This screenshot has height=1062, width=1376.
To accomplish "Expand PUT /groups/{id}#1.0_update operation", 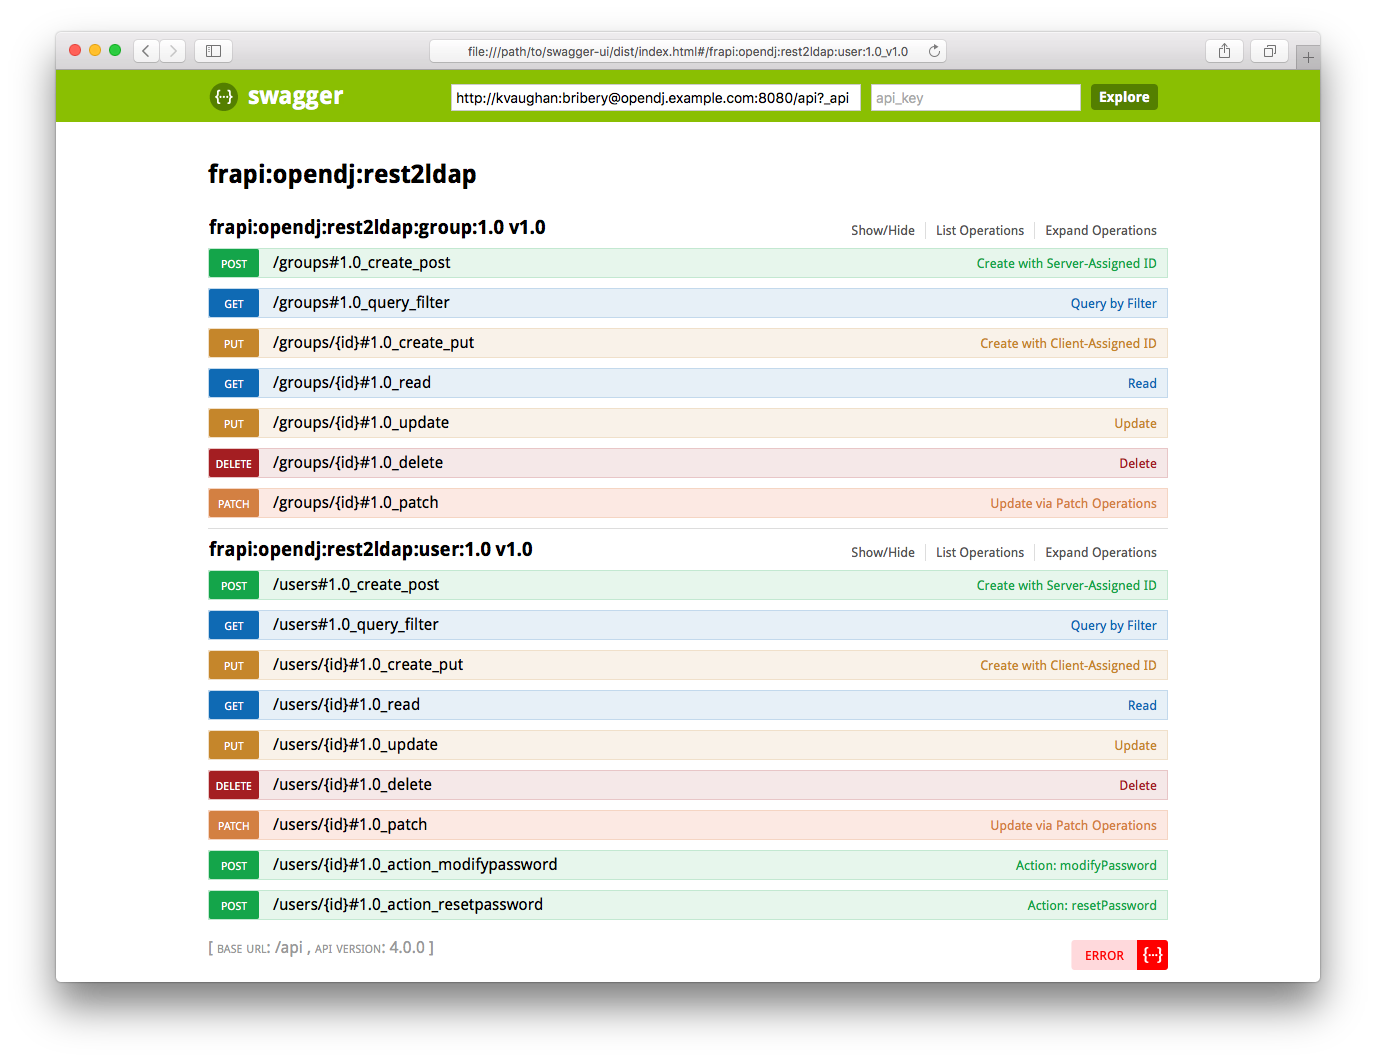I will 688,423.
